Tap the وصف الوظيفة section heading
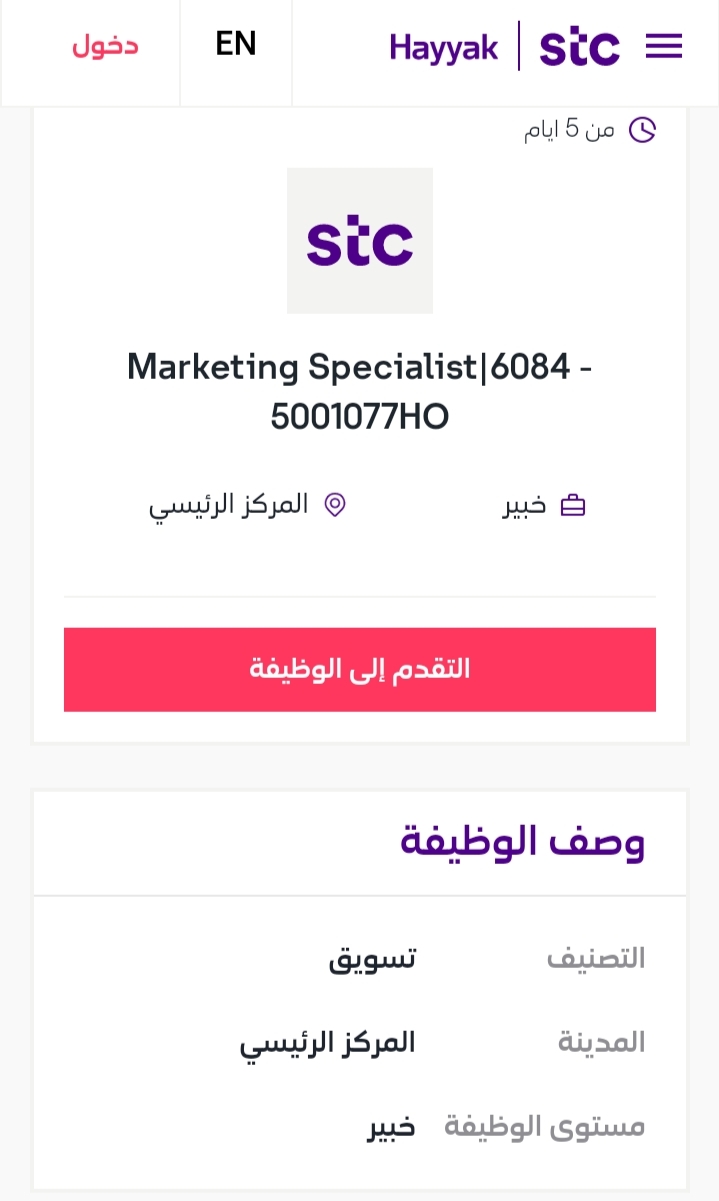This screenshot has height=1201, width=719. tap(522, 842)
